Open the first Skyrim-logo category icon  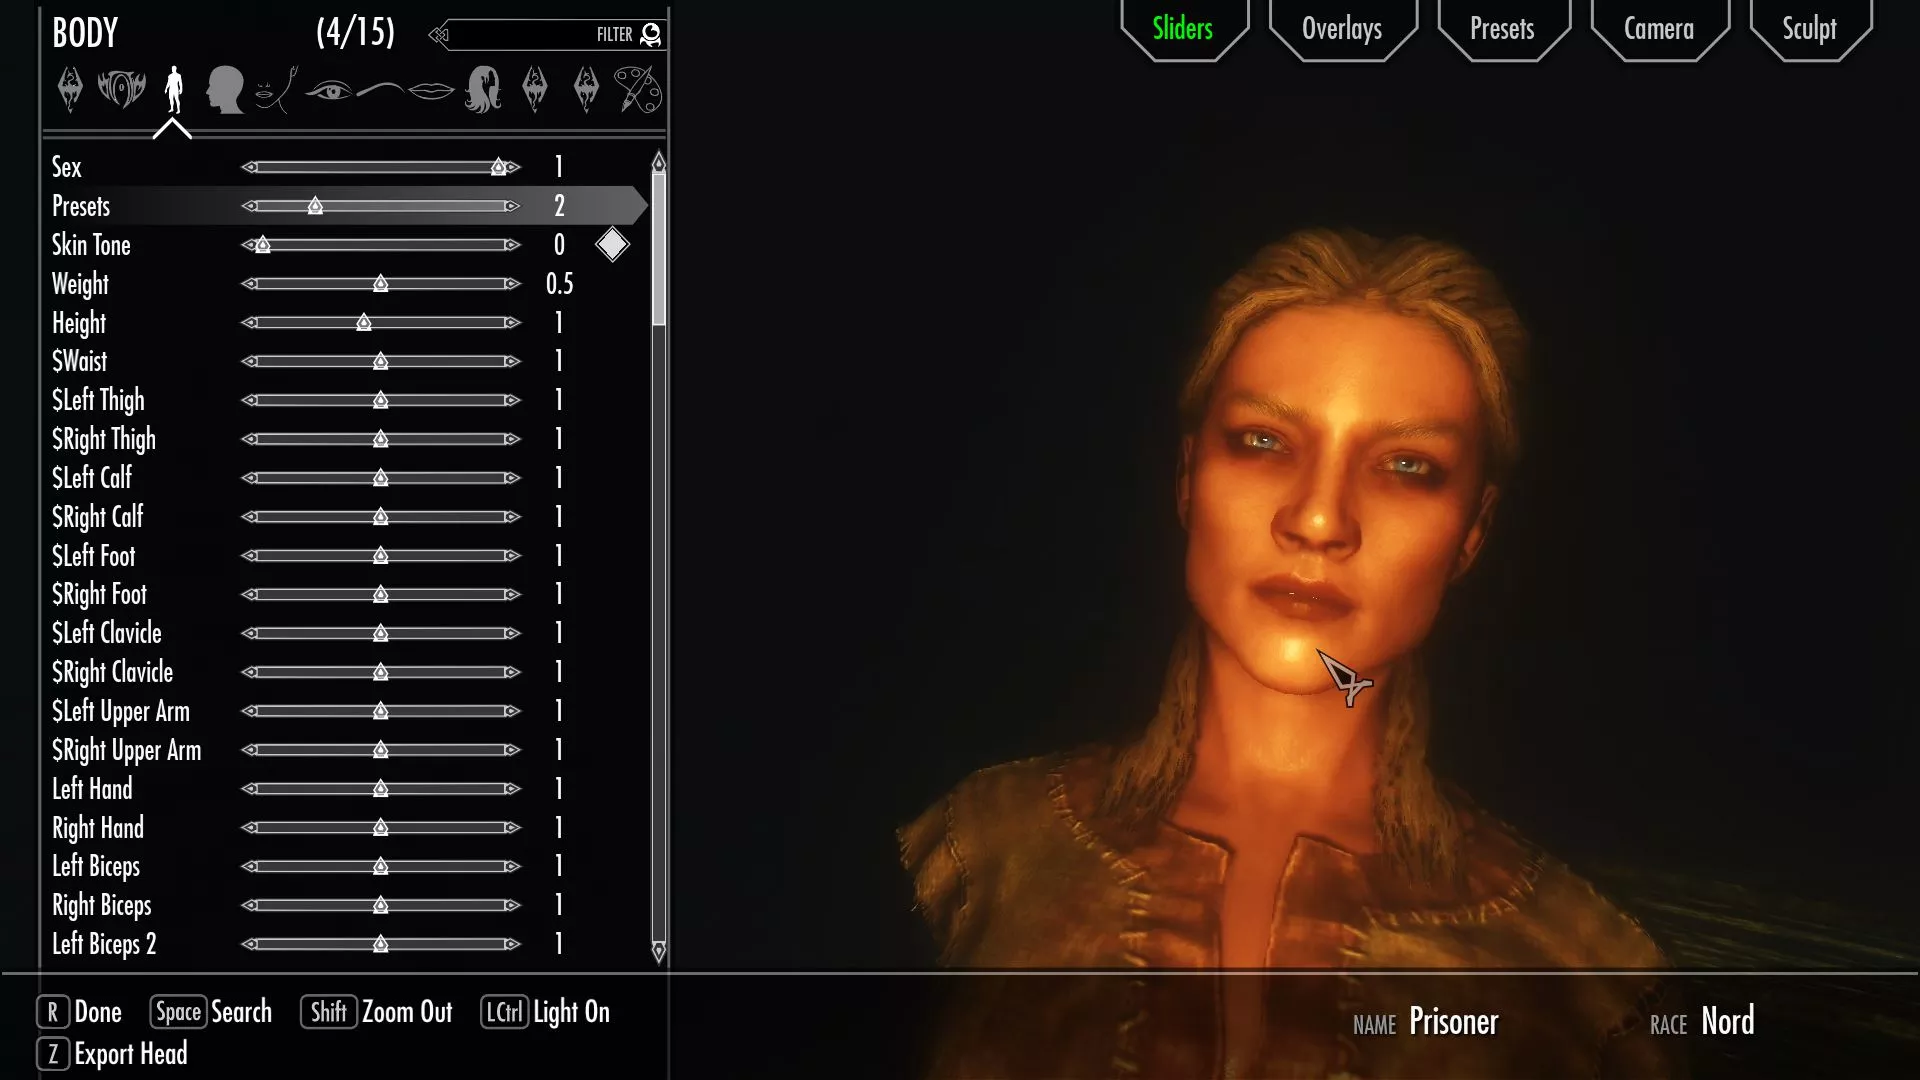[70, 90]
